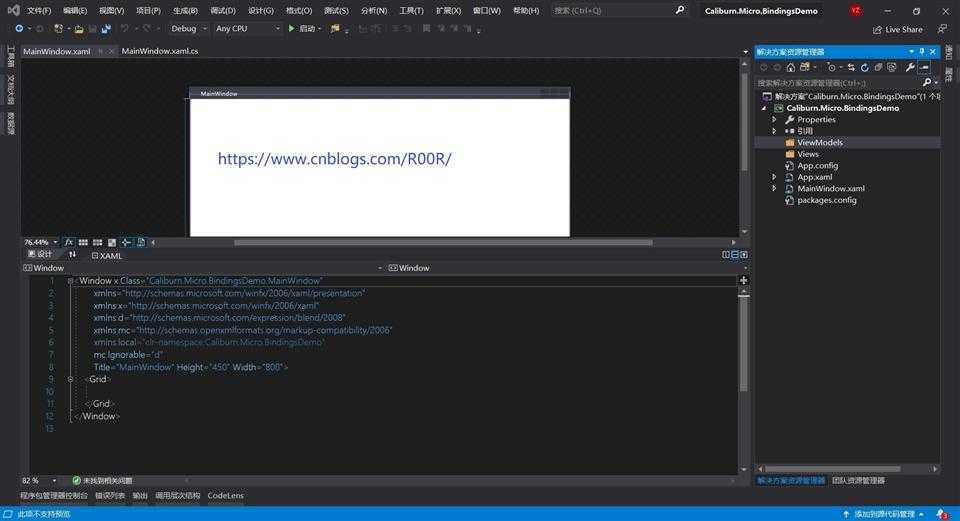Open the 输出 output bottom tab
The width and height of the screenshot is (960, 521).
(140, 495)
